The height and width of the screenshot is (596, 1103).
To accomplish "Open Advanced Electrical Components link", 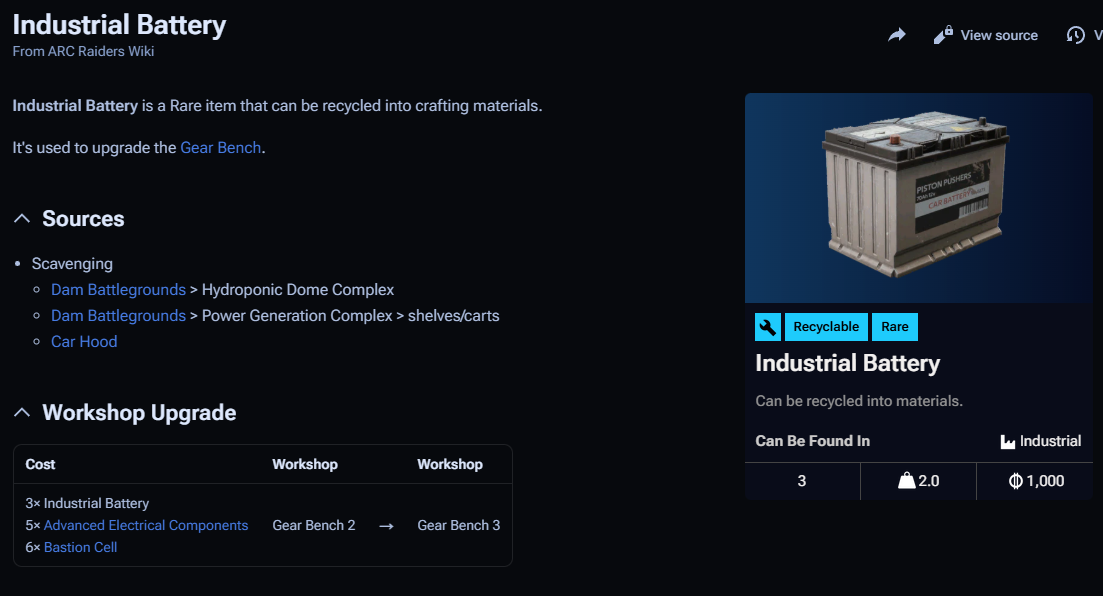I will point(146,526).
